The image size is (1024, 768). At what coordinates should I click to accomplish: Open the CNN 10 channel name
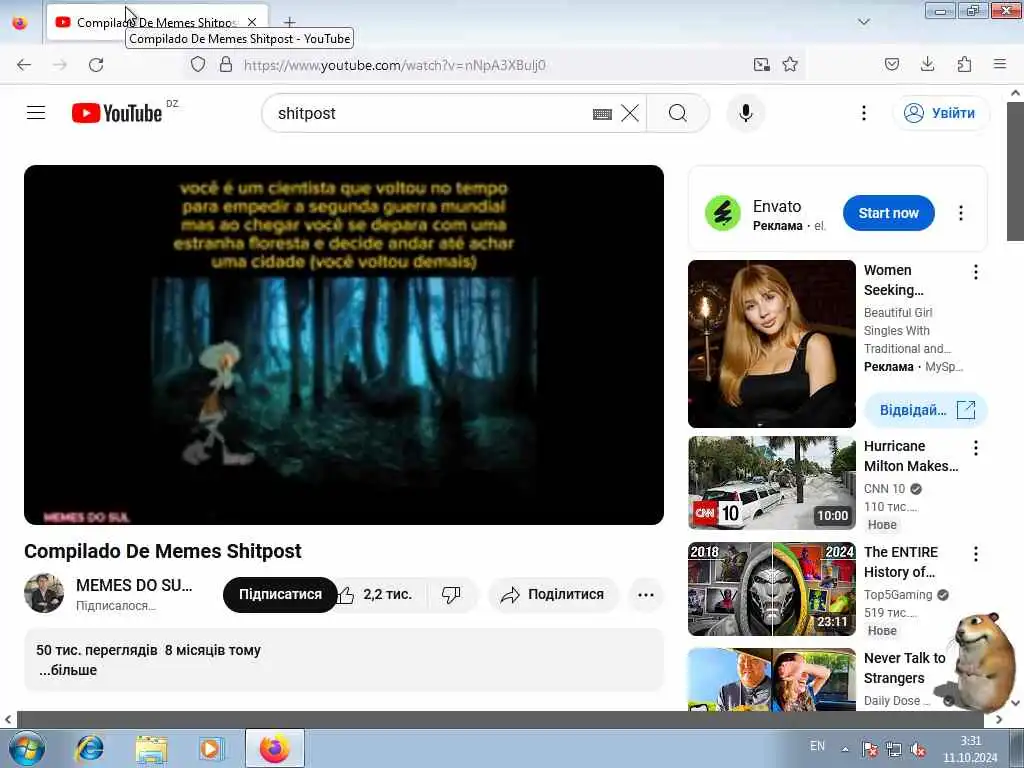pyautogui.click(x=884, y=488)
